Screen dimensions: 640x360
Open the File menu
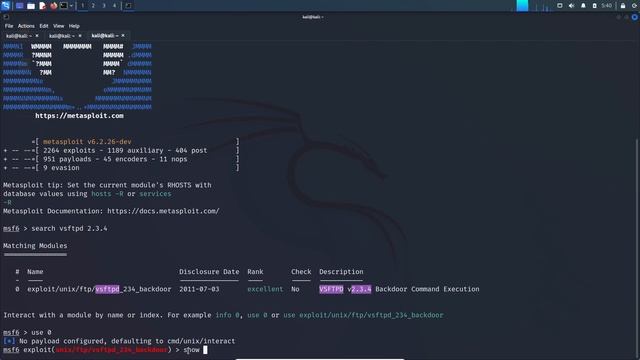click(9, 26)
